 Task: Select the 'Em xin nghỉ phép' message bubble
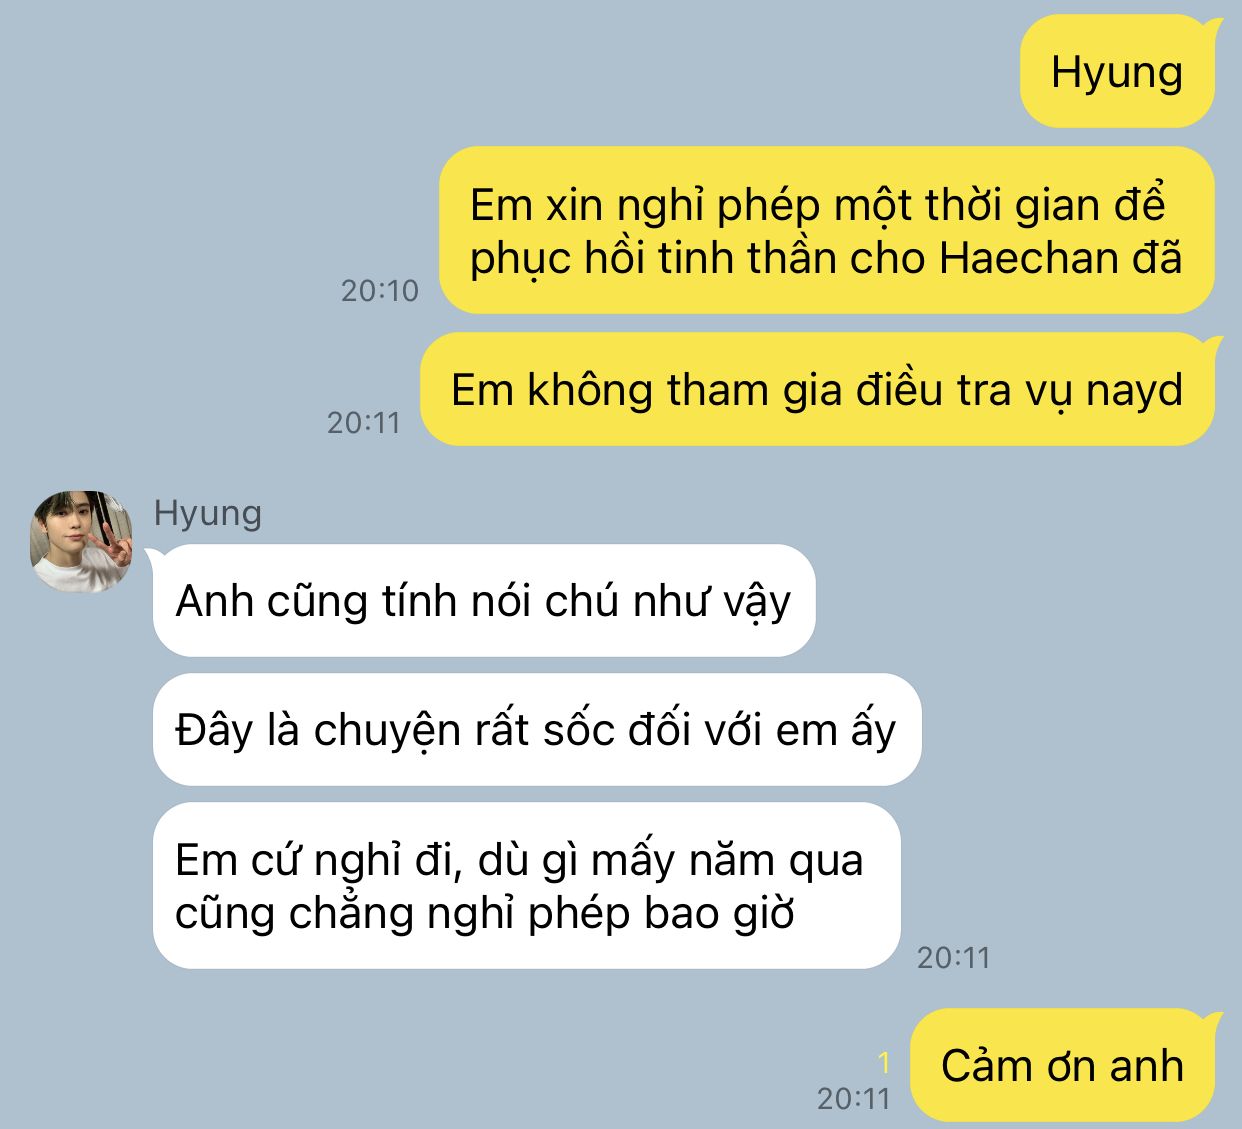pos(827,231)
